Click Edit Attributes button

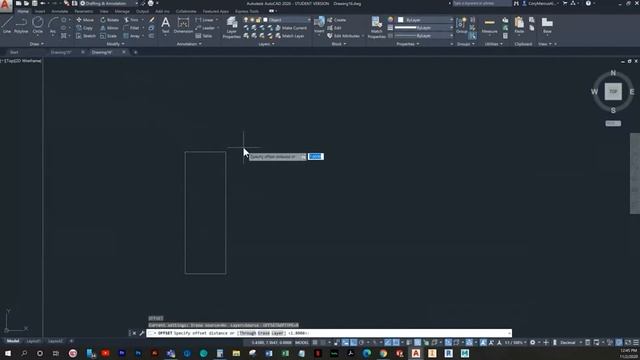[x=343, y=36]
